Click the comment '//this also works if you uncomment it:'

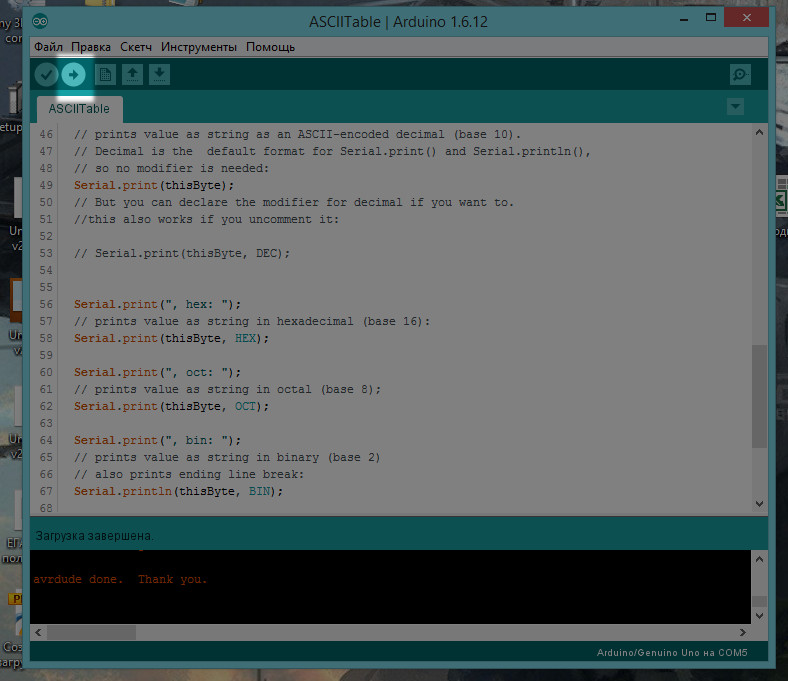(207, 220)
